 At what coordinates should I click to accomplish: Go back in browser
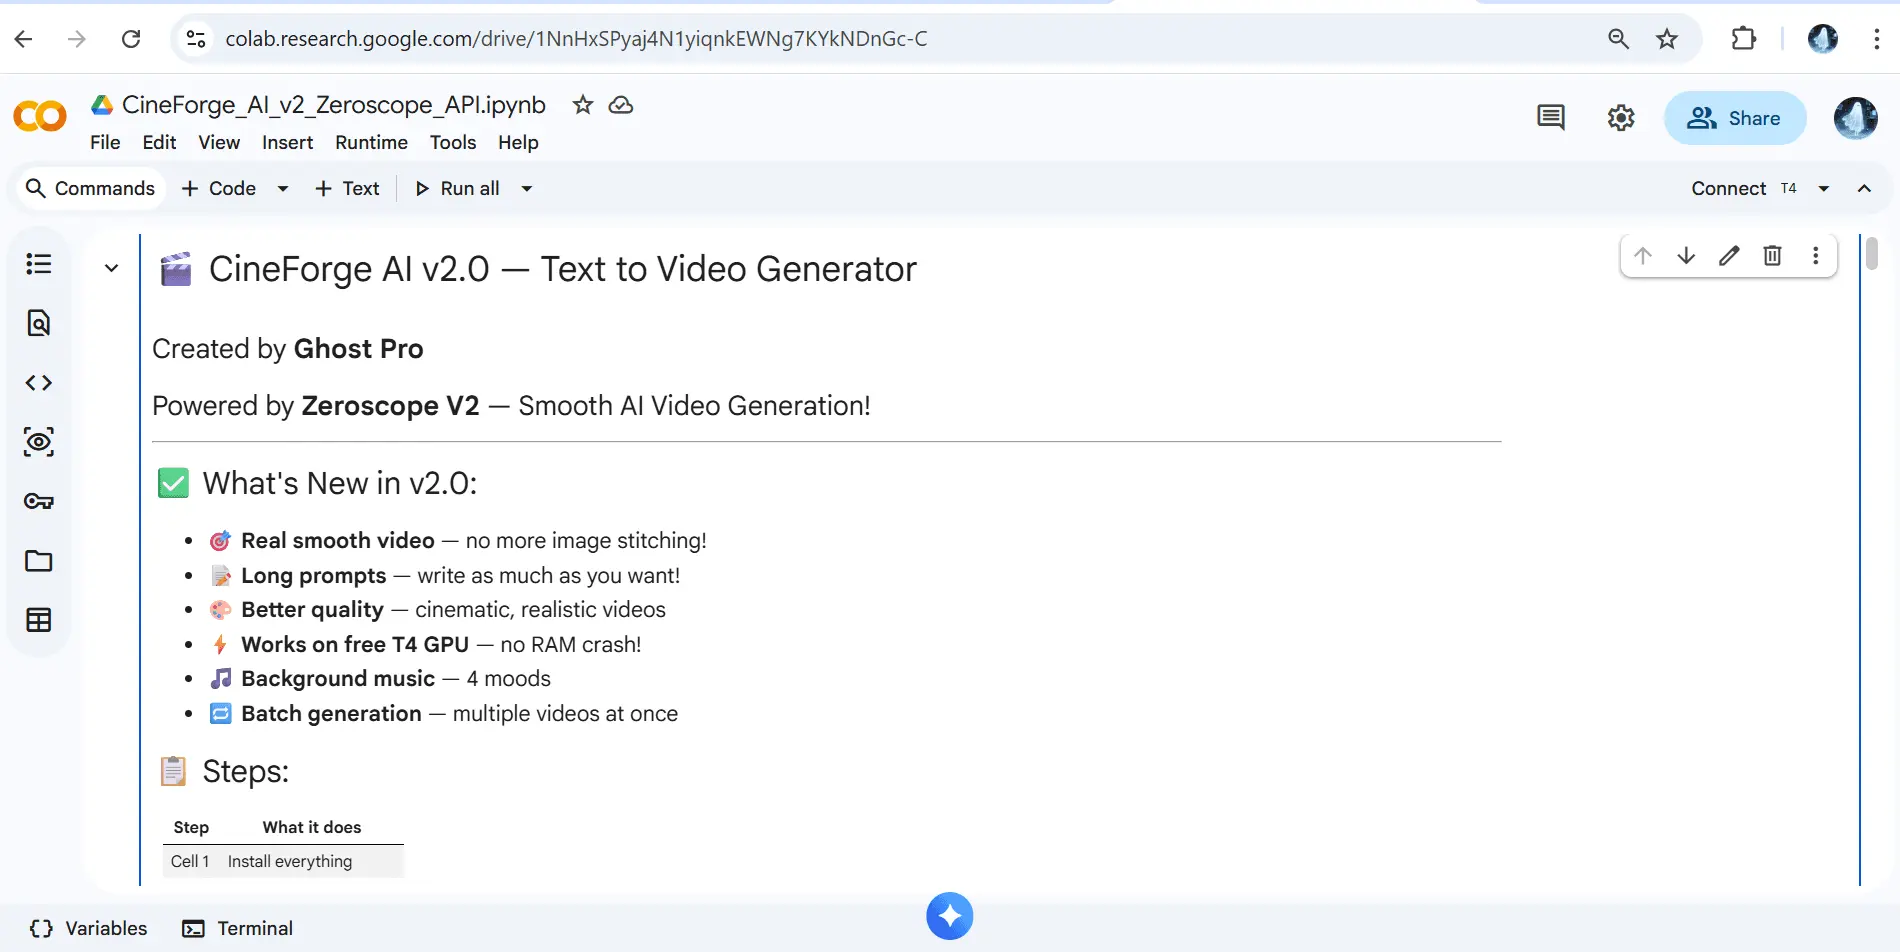pos(24,39)
